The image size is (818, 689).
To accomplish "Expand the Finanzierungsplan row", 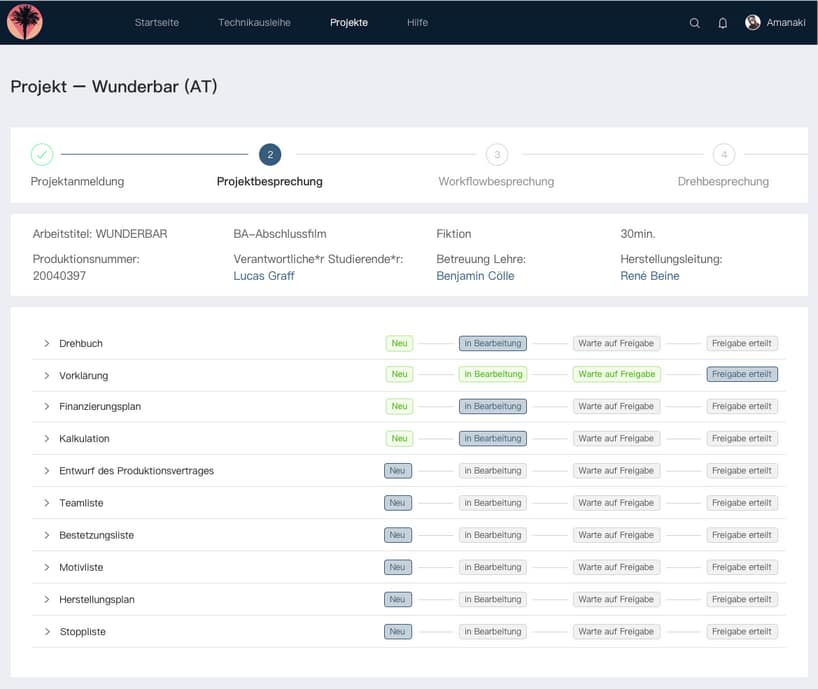I will (47, 407).
